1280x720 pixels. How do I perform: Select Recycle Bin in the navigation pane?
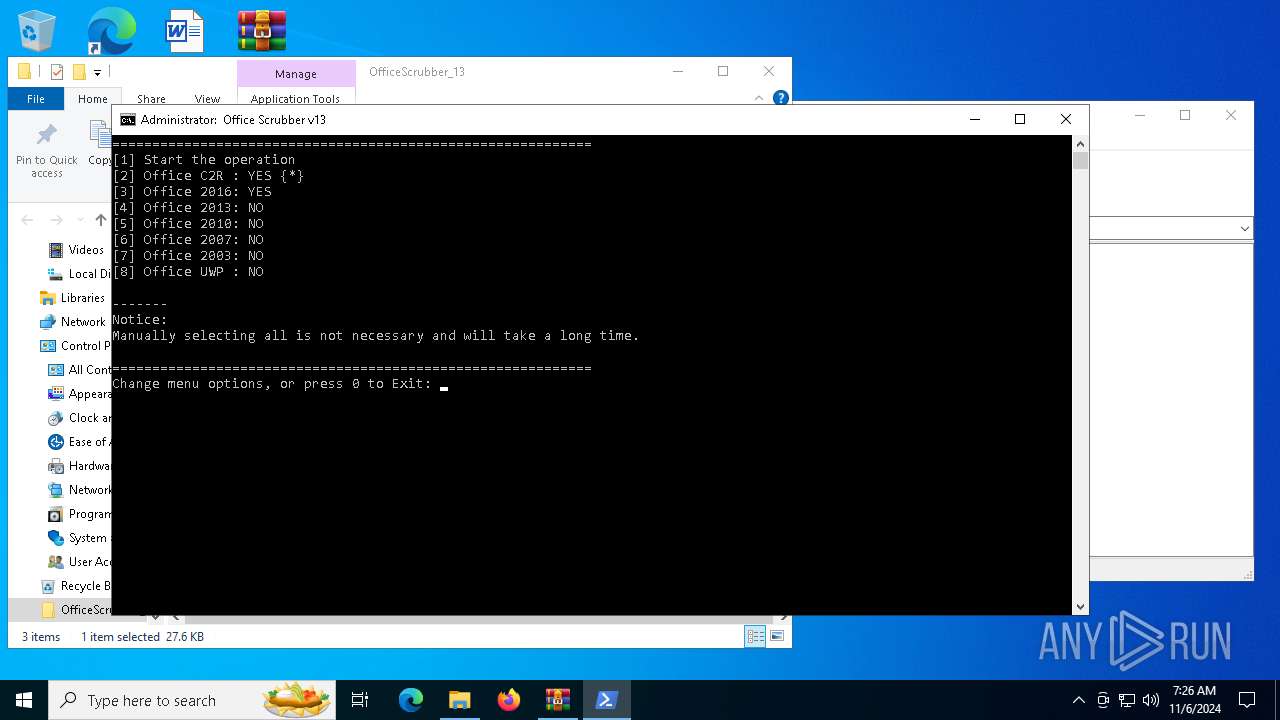point(75,586)
